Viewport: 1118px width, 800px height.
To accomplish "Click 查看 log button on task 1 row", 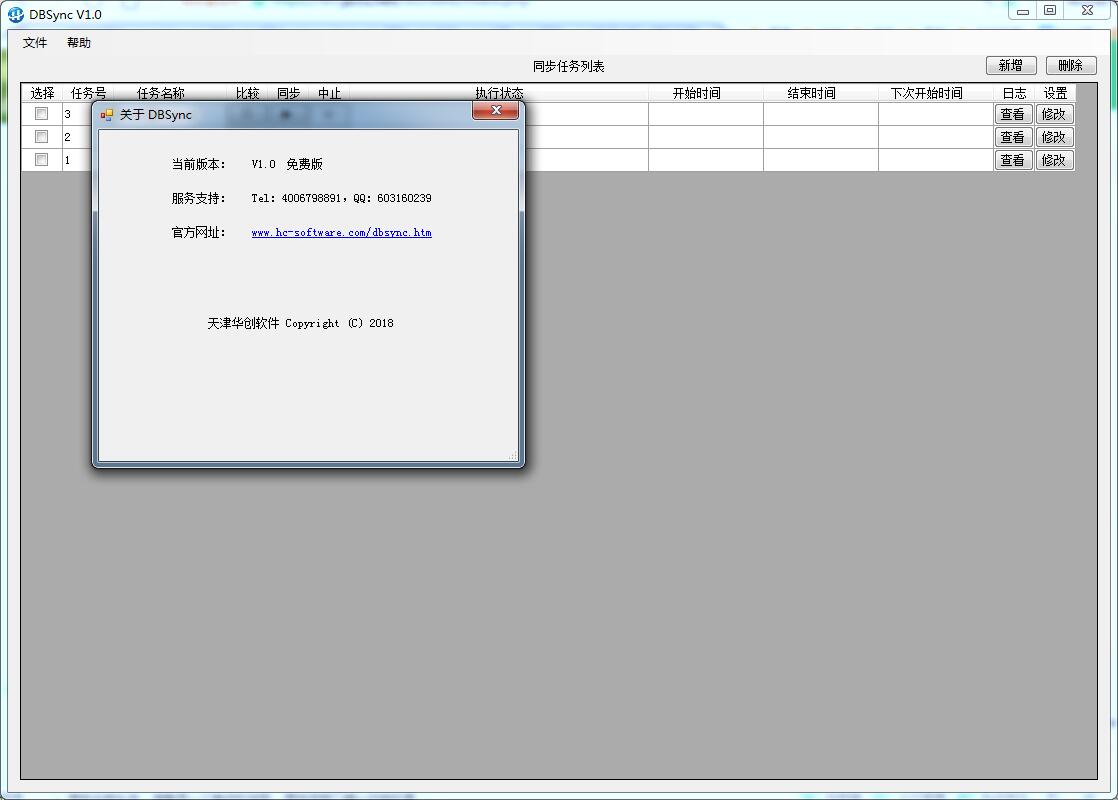I will pyautogui.click(x=1013, y=159).
